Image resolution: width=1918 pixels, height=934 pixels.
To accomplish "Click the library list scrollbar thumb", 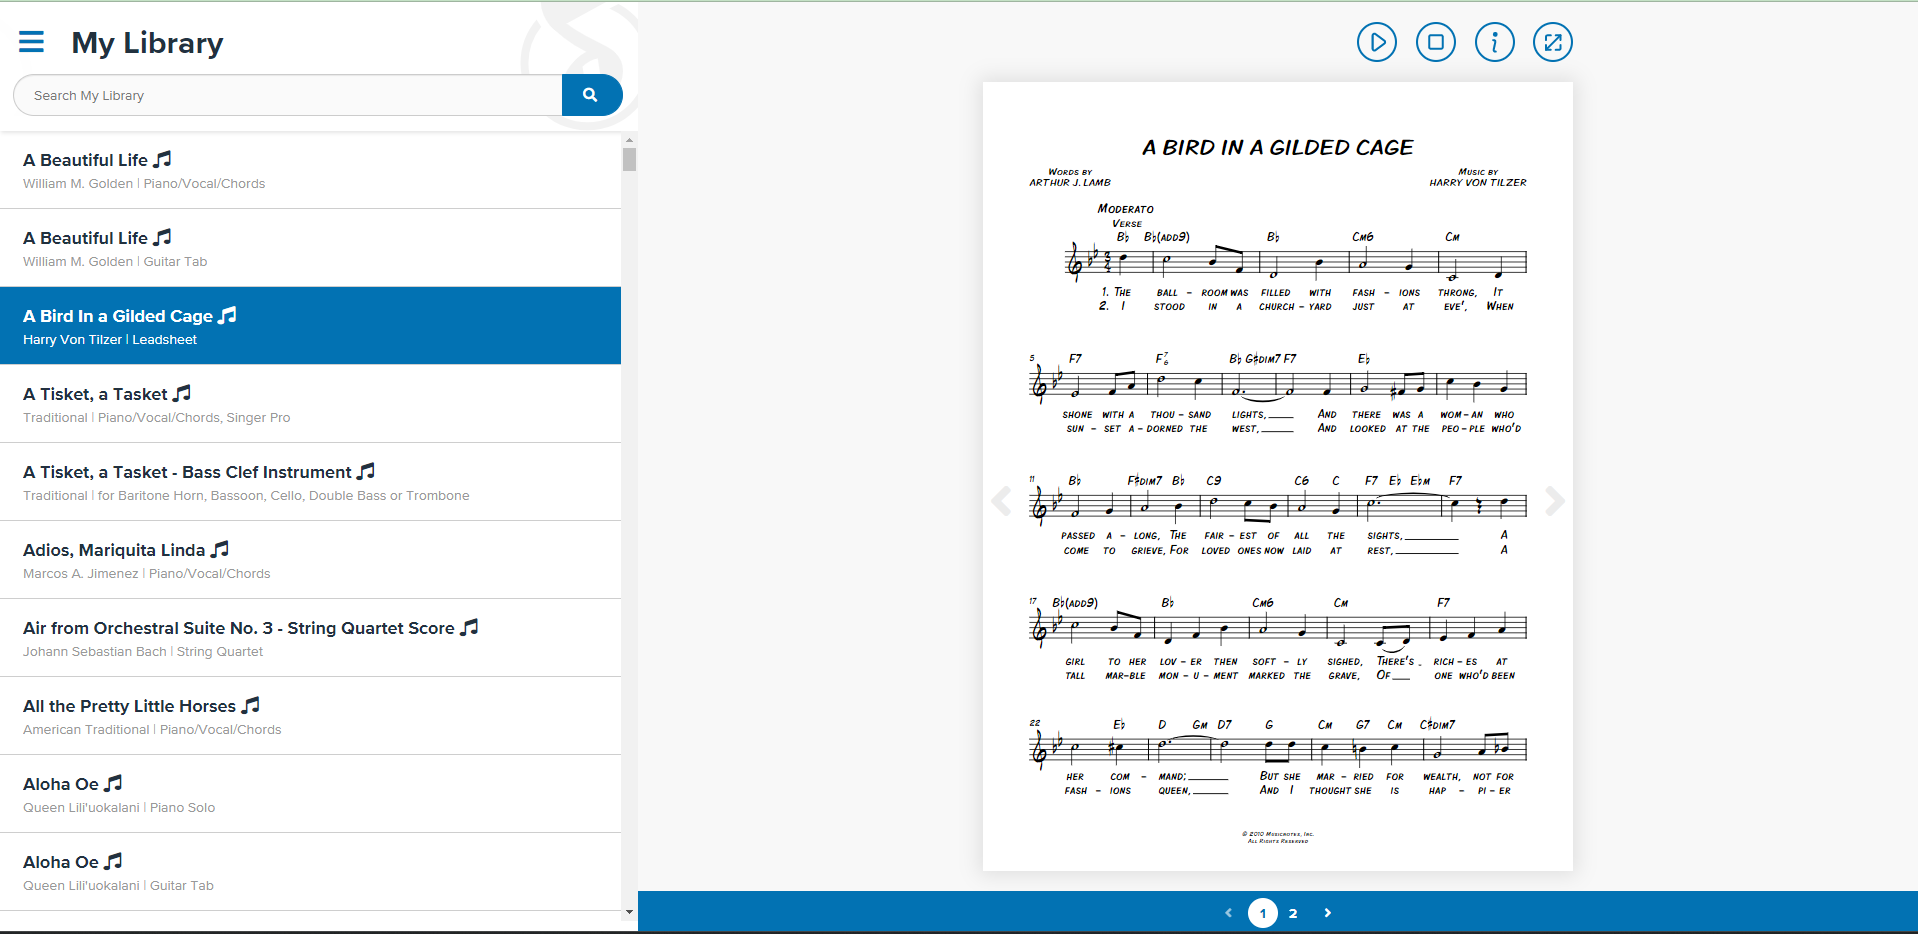I will (x=629, y=160).
